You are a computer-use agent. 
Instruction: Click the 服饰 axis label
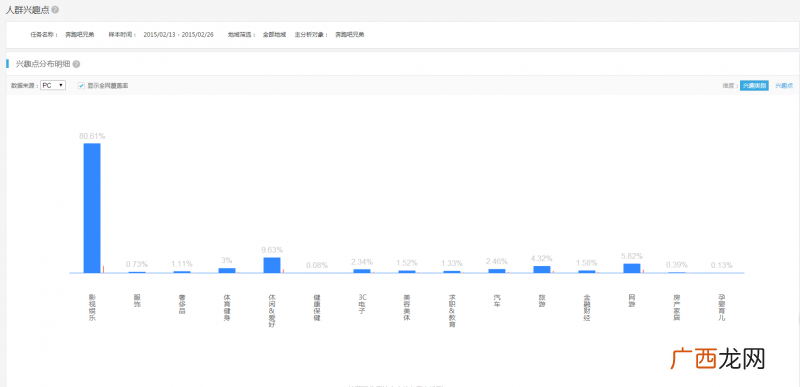[x=137, y=301]
